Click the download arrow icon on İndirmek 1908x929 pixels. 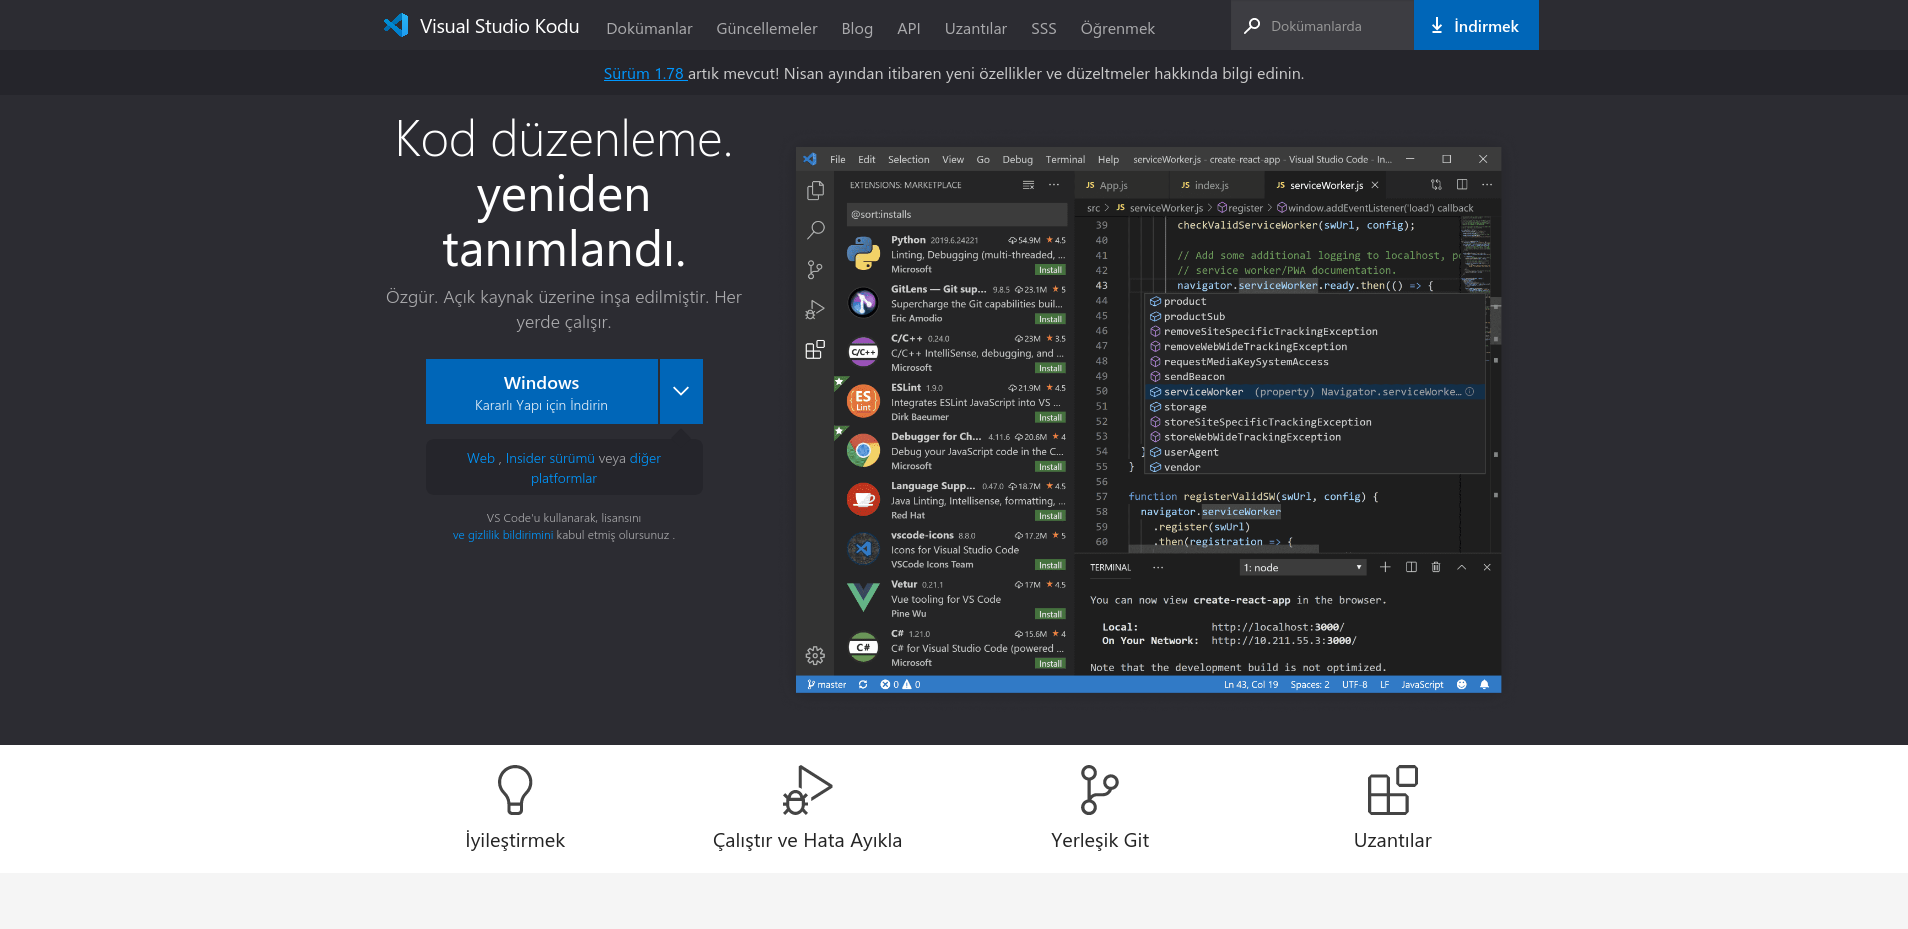tap(1437, 26)
